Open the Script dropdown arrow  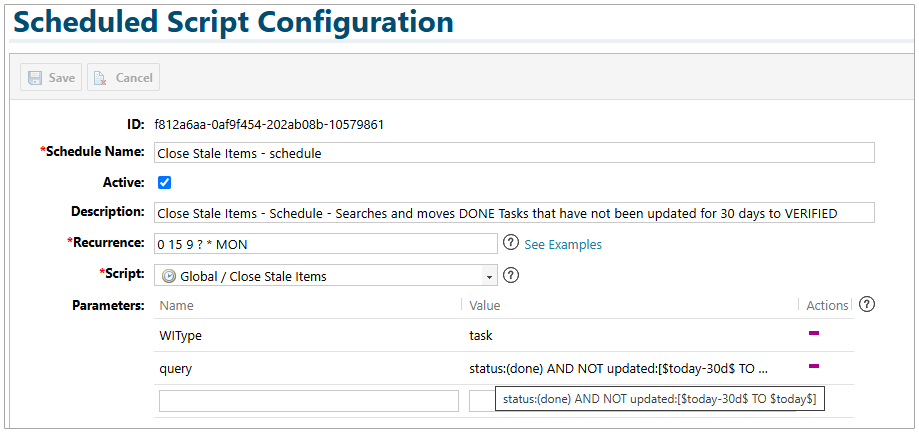point(489,276)
